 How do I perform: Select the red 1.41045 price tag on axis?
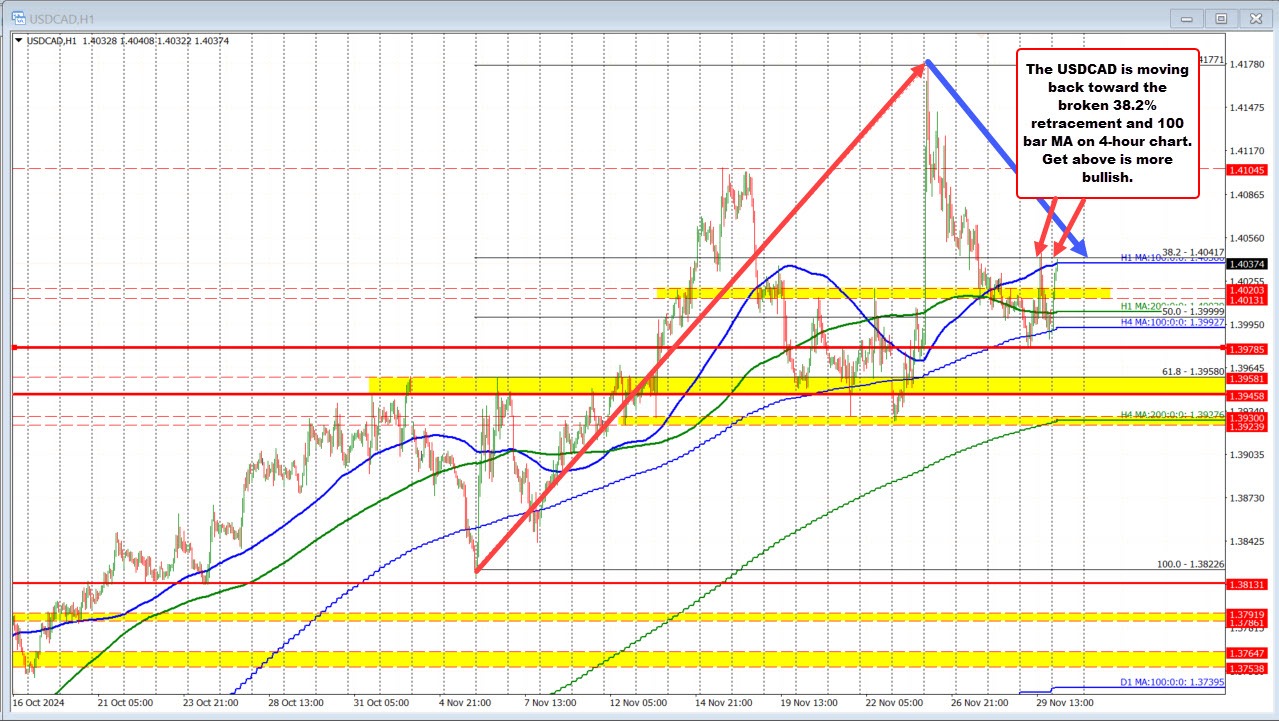coord(1249,170)
